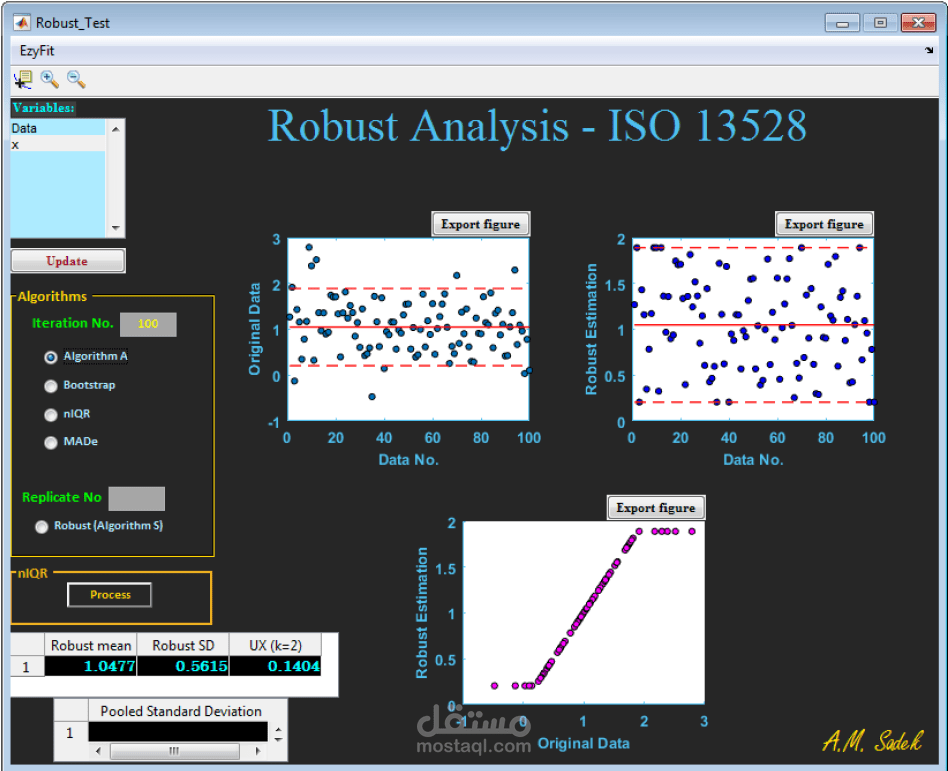The width and height of the screenshot is (948, 771).
Task: Click the Iteration No. input field
Action: 148,324
